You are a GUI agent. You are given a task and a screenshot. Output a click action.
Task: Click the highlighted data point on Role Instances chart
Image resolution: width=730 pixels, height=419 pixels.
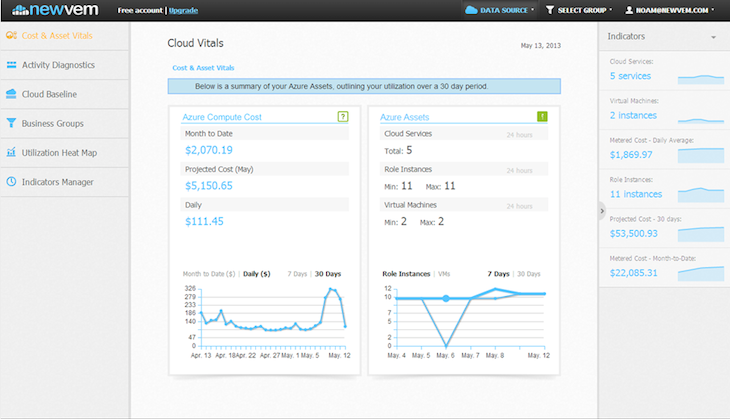coord(446,298)
